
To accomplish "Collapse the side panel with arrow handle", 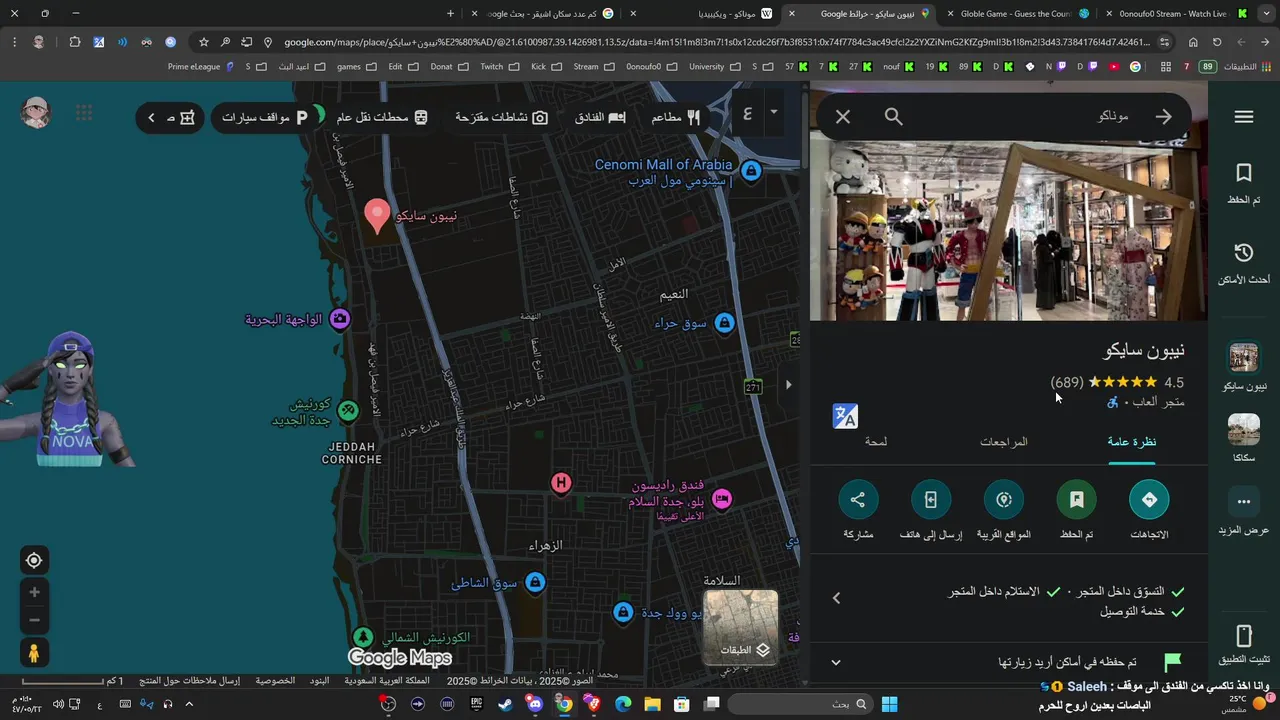I will tap(789, 384).
